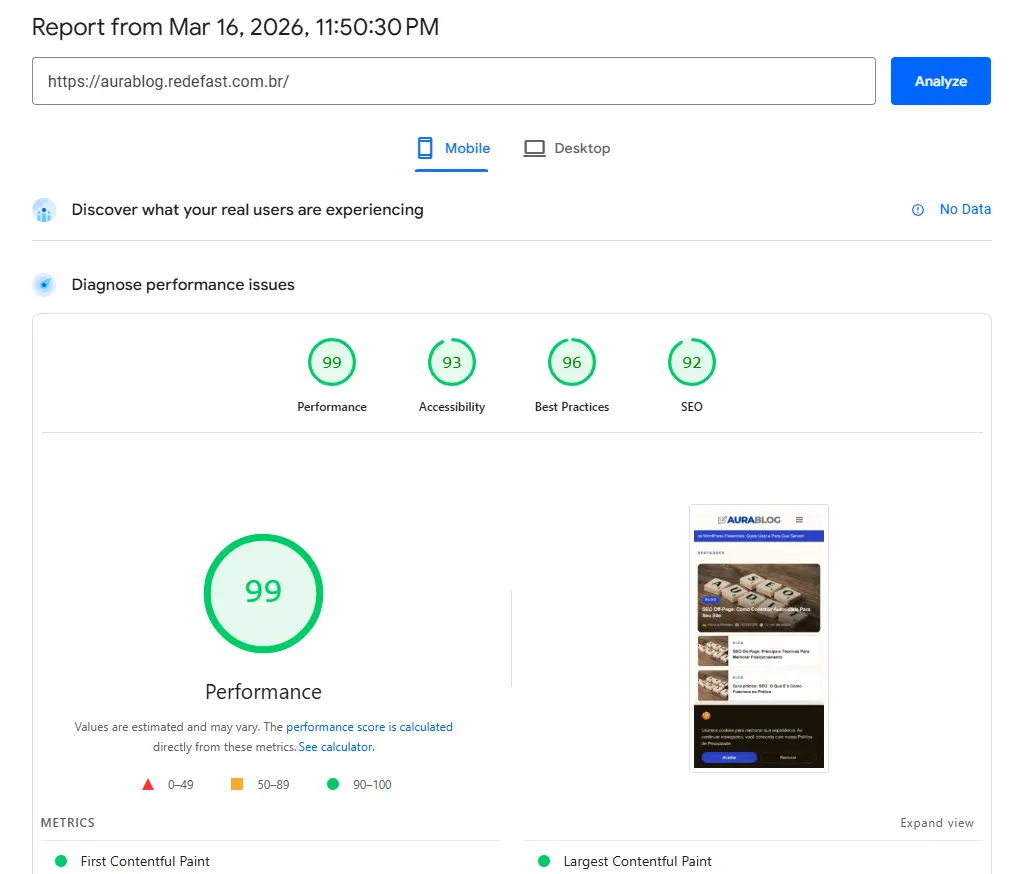Viewport: 1023px width, 874px height.
Task: Toggle Expand view for metrics
Action: tap(936, 823)
